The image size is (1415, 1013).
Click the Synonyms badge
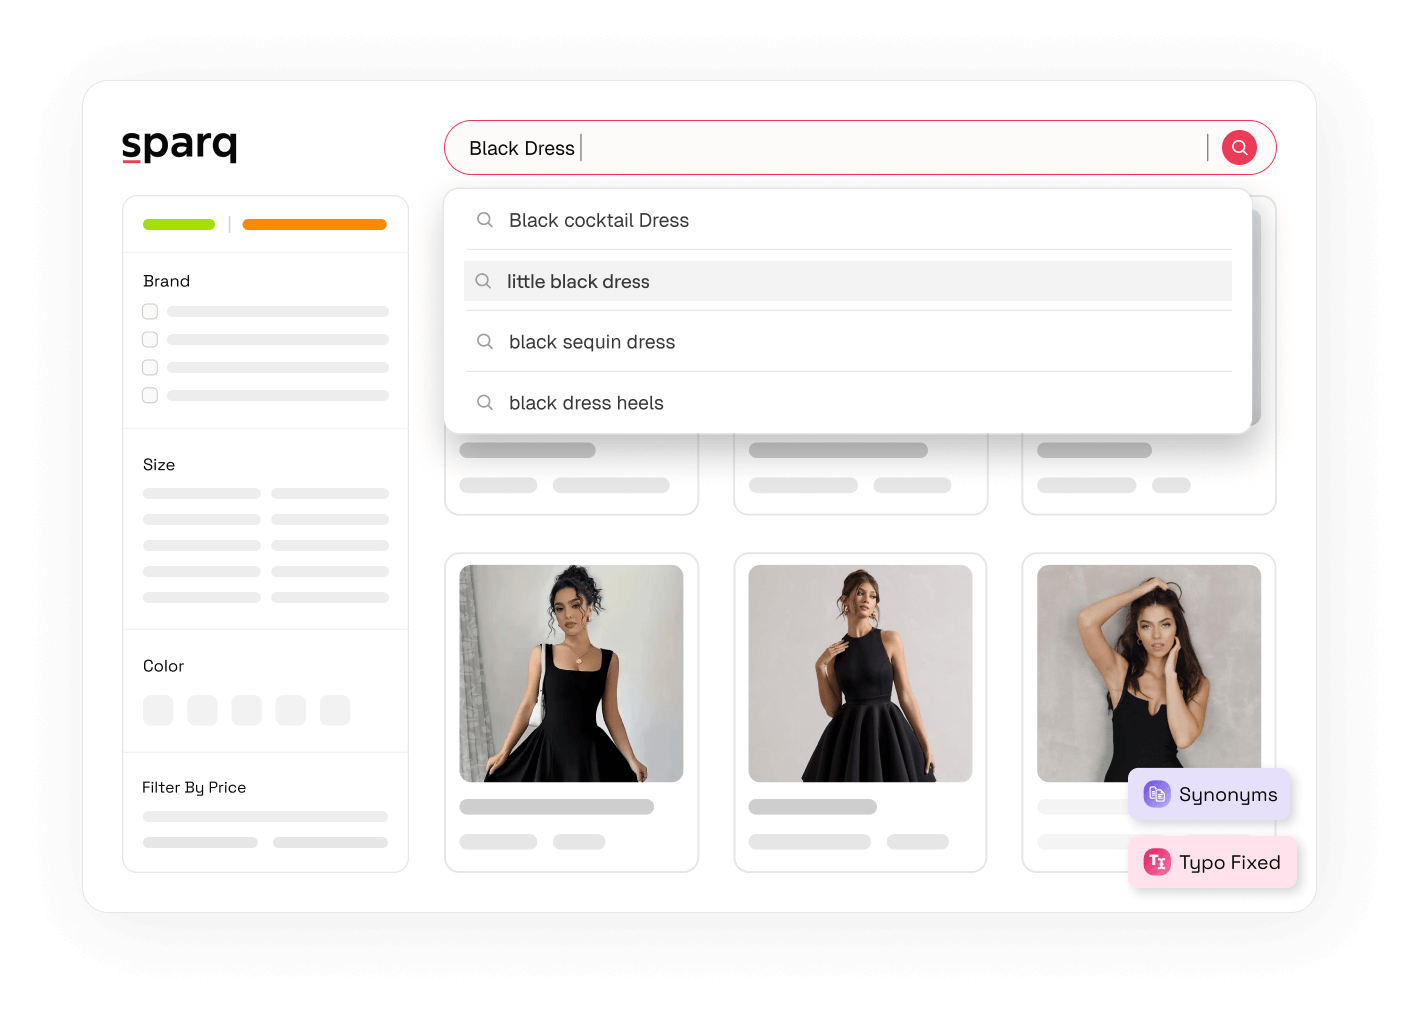pyautogui.click(x=1209, y=793)
